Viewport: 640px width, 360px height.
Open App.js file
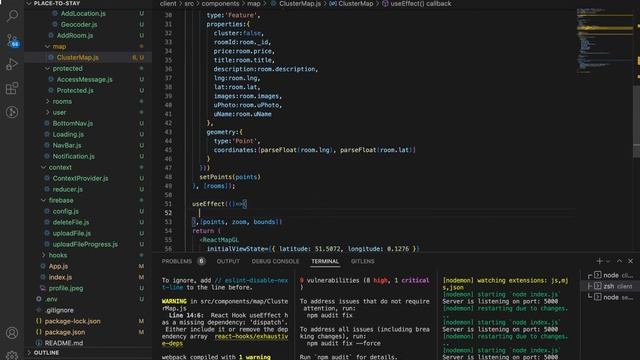pyautogui.click(x=58, y=266)
